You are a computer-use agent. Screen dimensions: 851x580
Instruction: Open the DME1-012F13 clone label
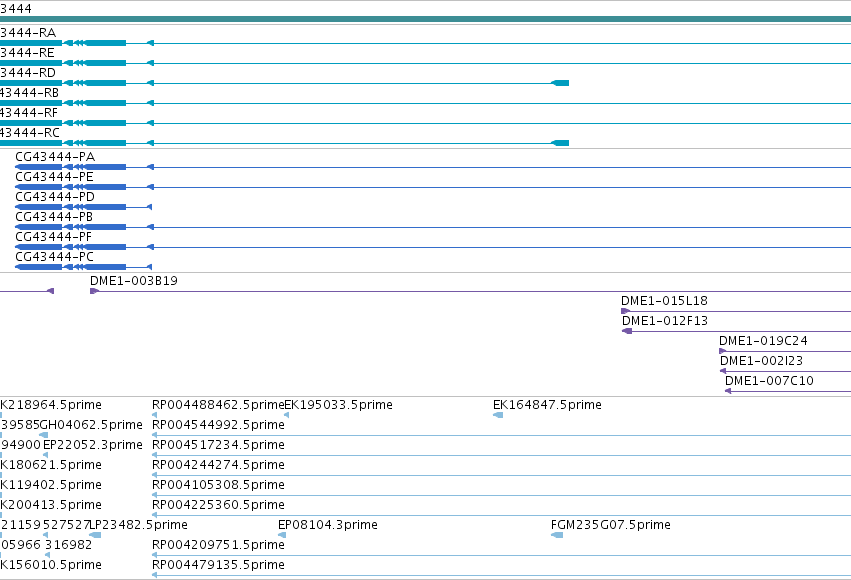pos(665,321)
